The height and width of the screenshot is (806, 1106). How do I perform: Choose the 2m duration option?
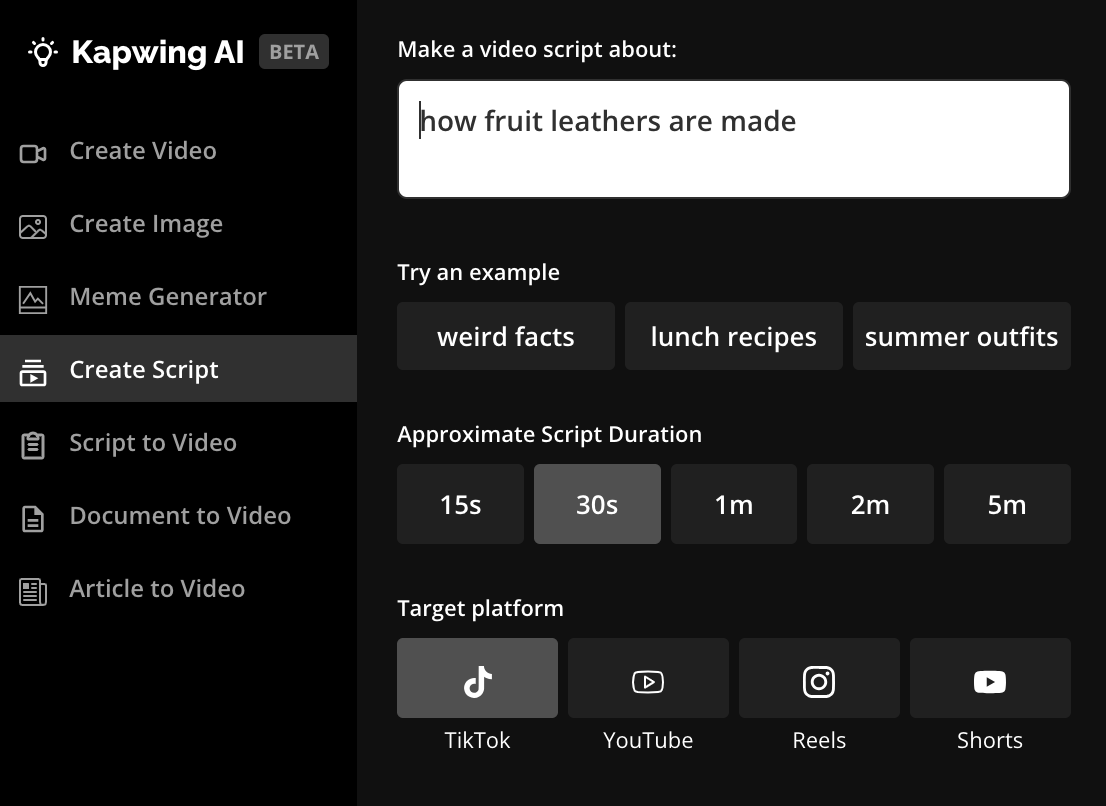point(870,504)
